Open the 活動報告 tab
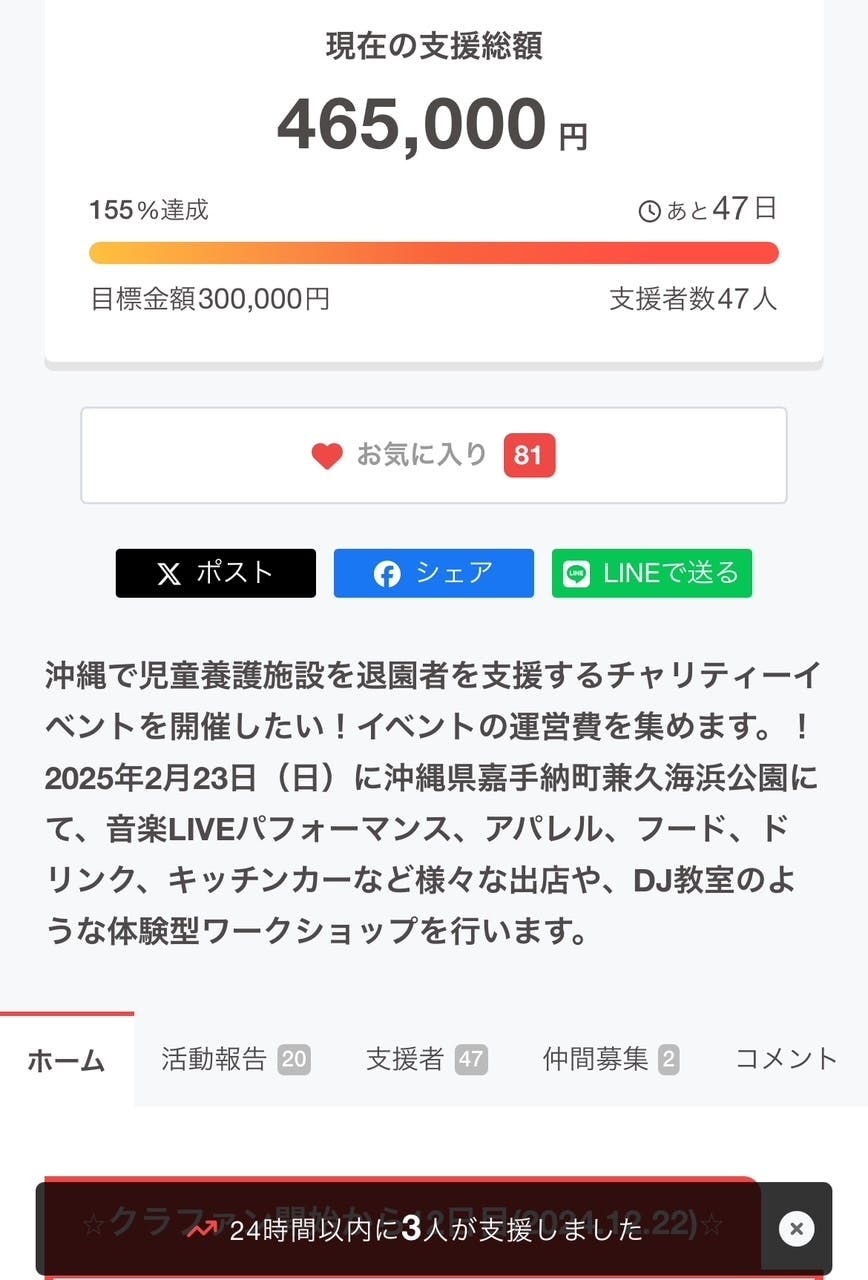The height and width of the screenshot is (1280, 868). click(x=235, y=1060)
